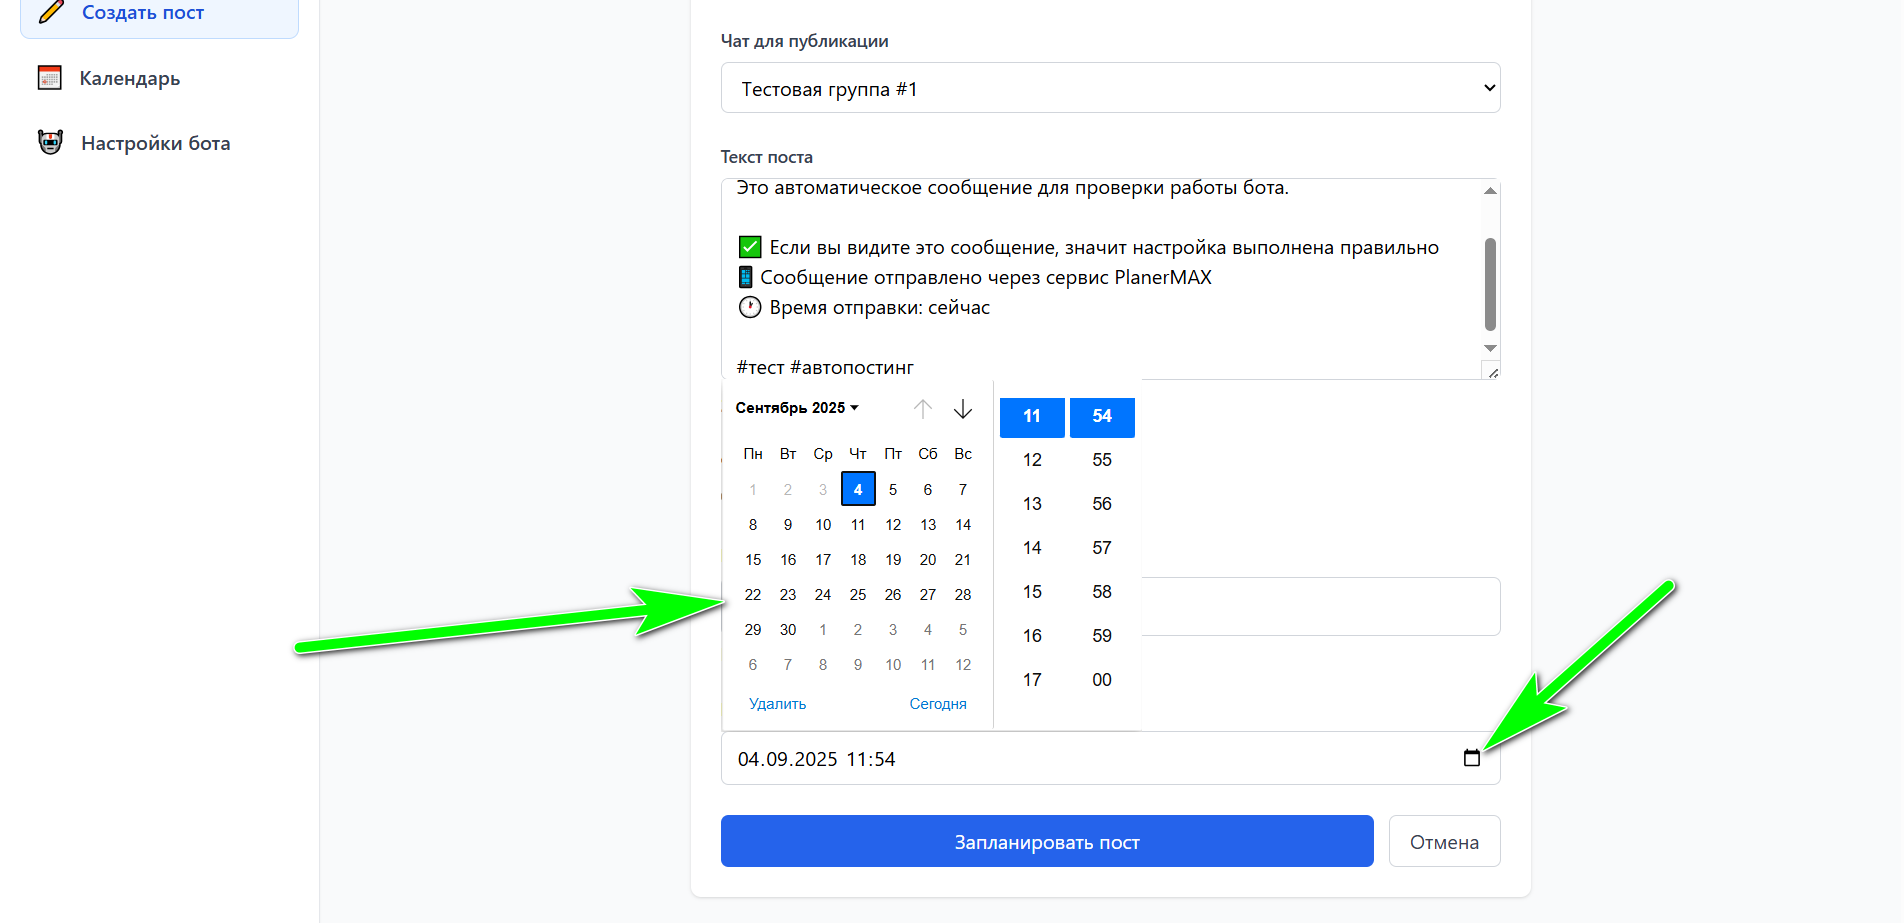1904x923 pixels.
Task: Click the bot icon for Настройки бота
Action: click(x=50, y=142)
